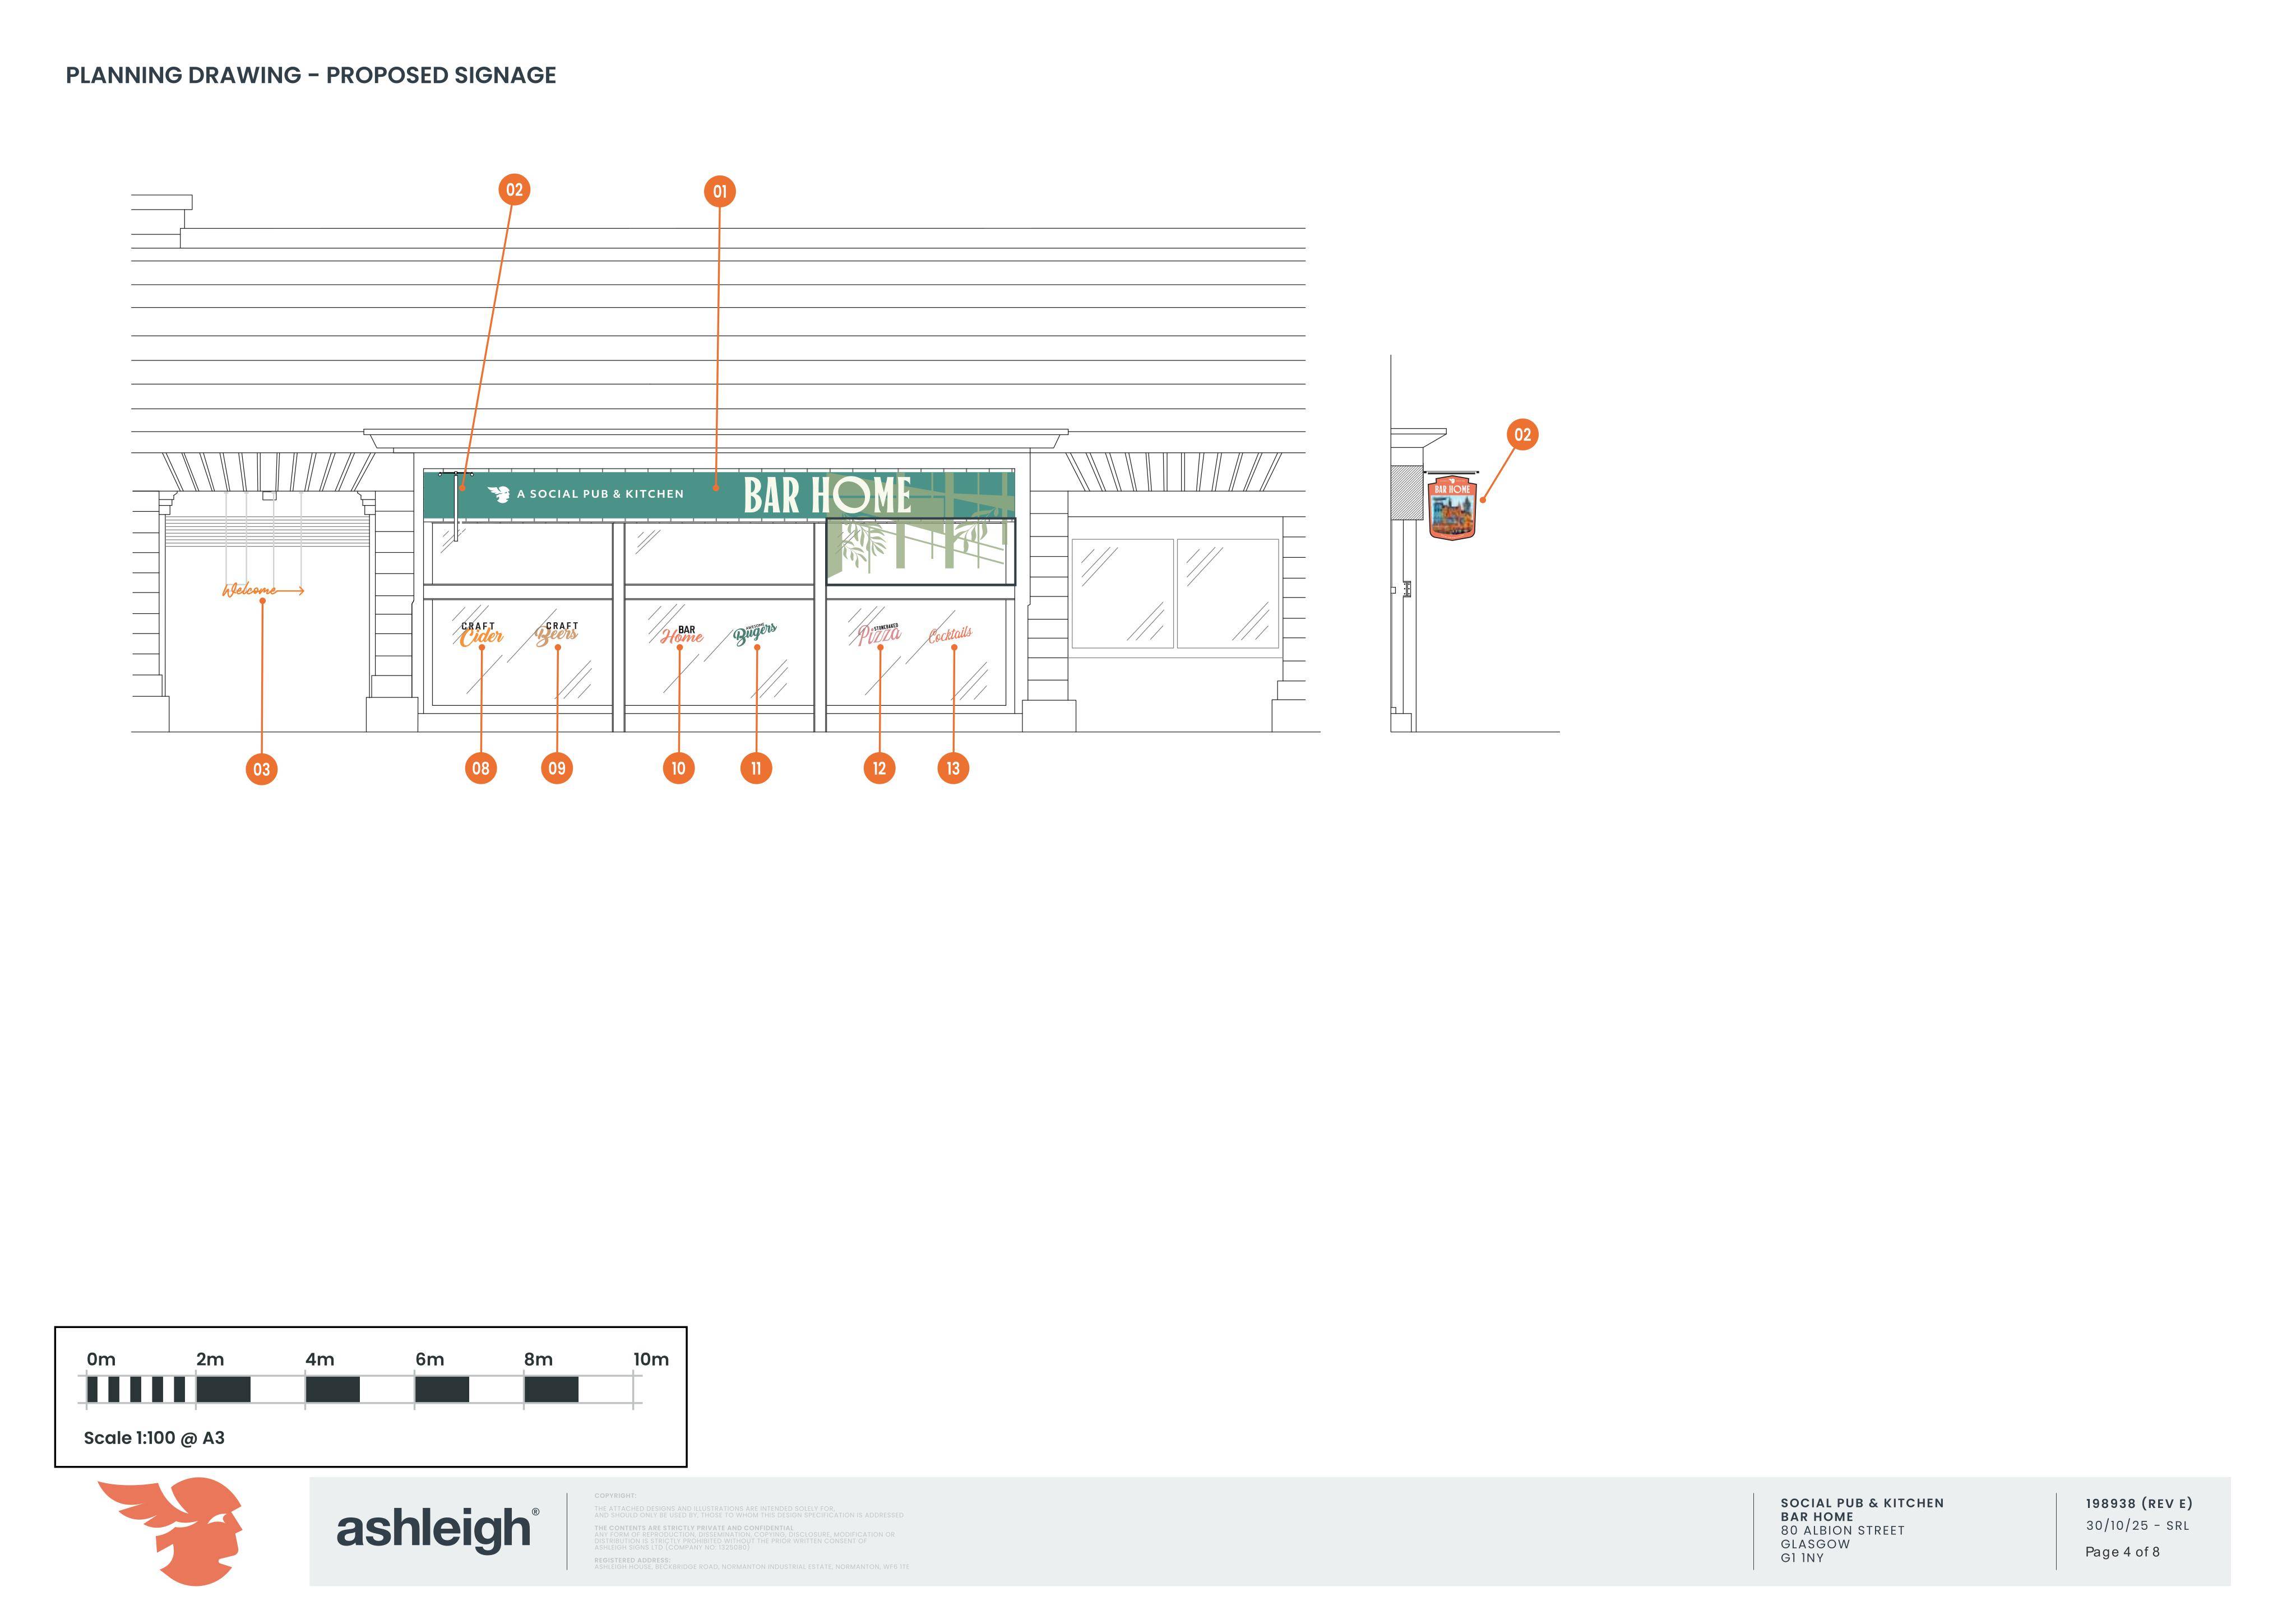The image size is (2296, 1624).
Task: Click the 2m label on the scale bar
Action: coord(210,1360)
